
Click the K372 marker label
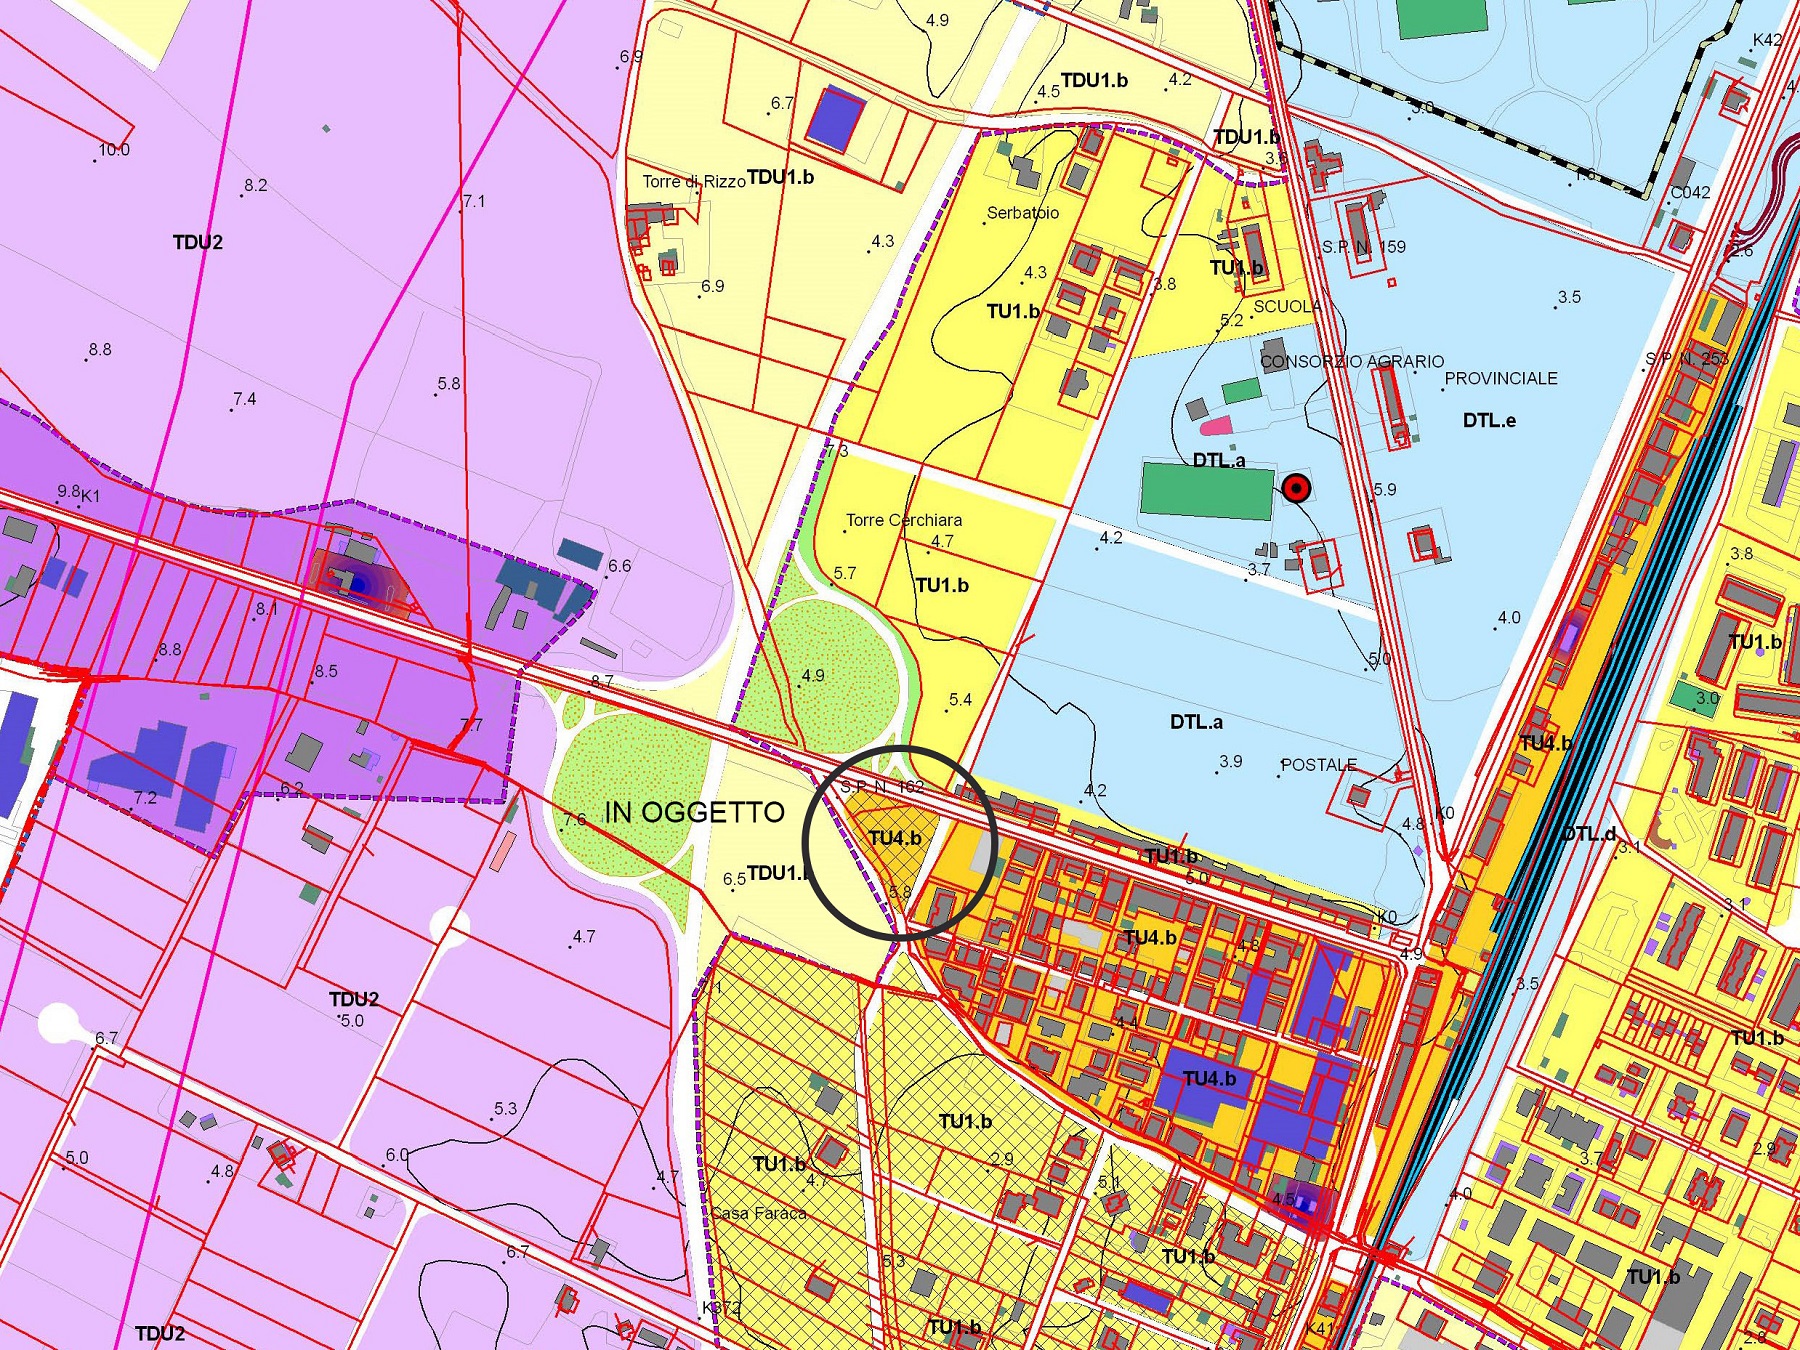point(721,1308)
